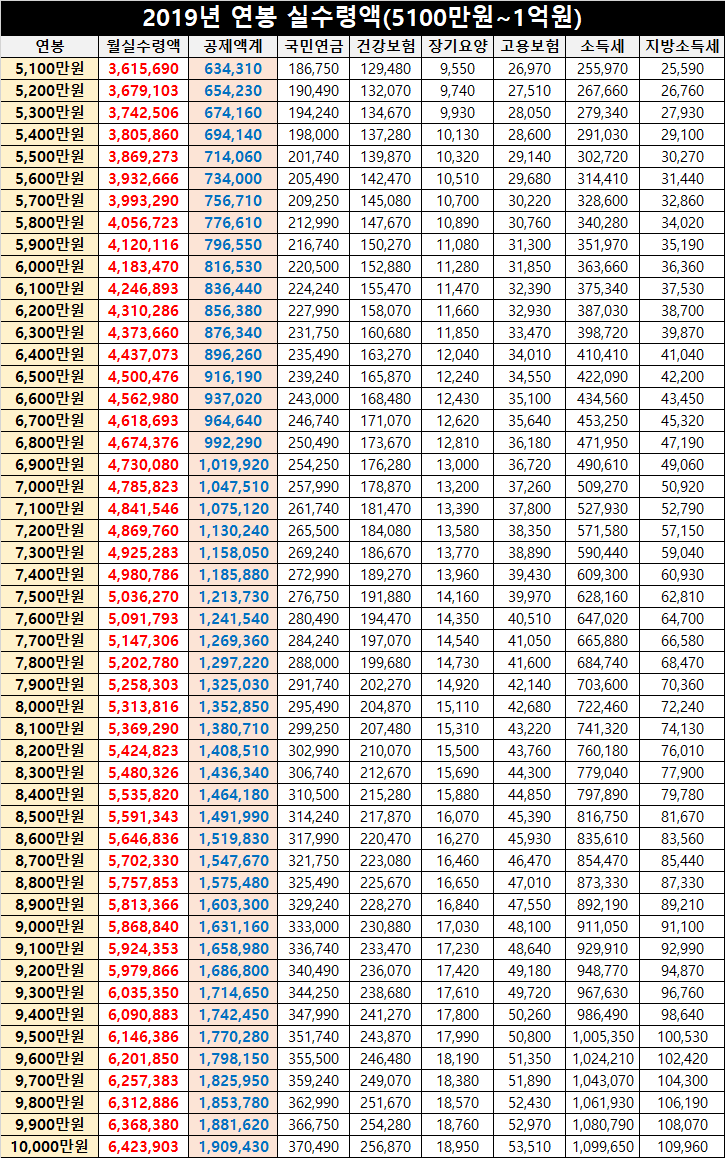Click employment insurance value 48,100
725x1158 pixels.
pyautogui.click(x=529, y=927)
